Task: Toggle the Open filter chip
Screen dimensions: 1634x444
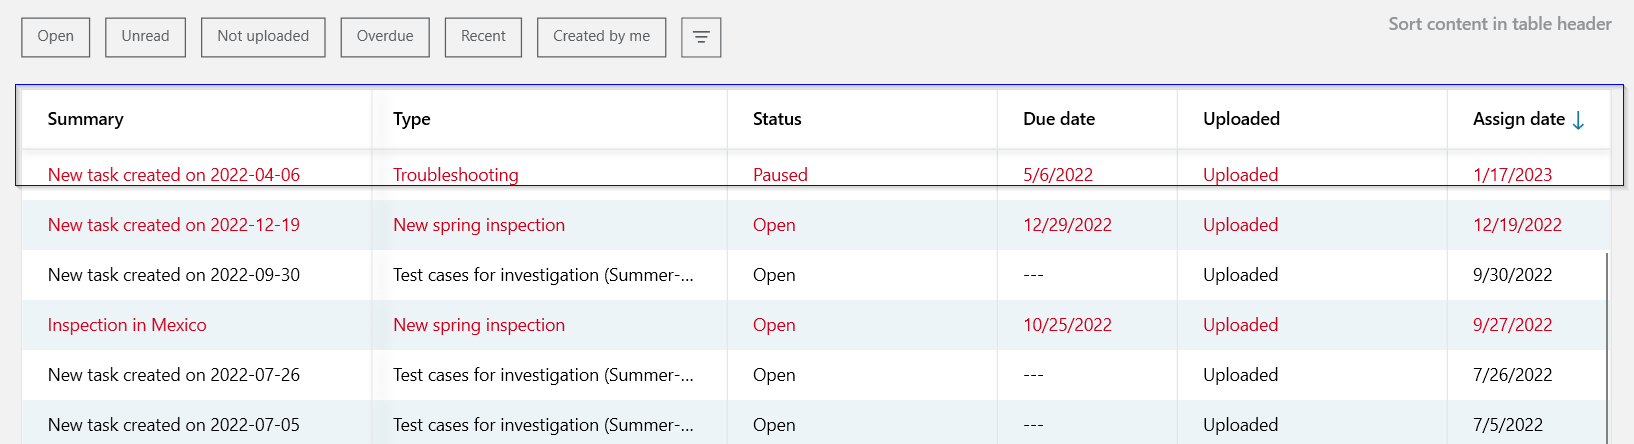Action: pos(56,37)
